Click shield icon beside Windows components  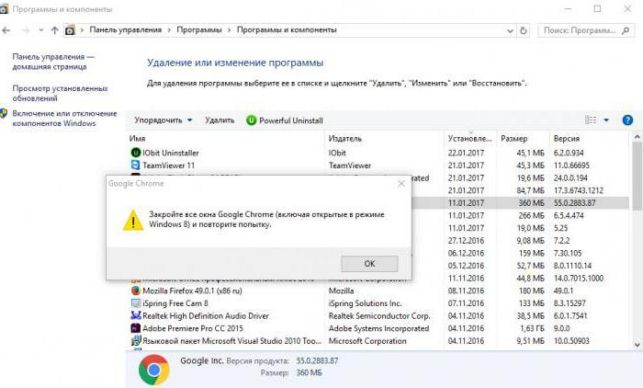(4, 113)
